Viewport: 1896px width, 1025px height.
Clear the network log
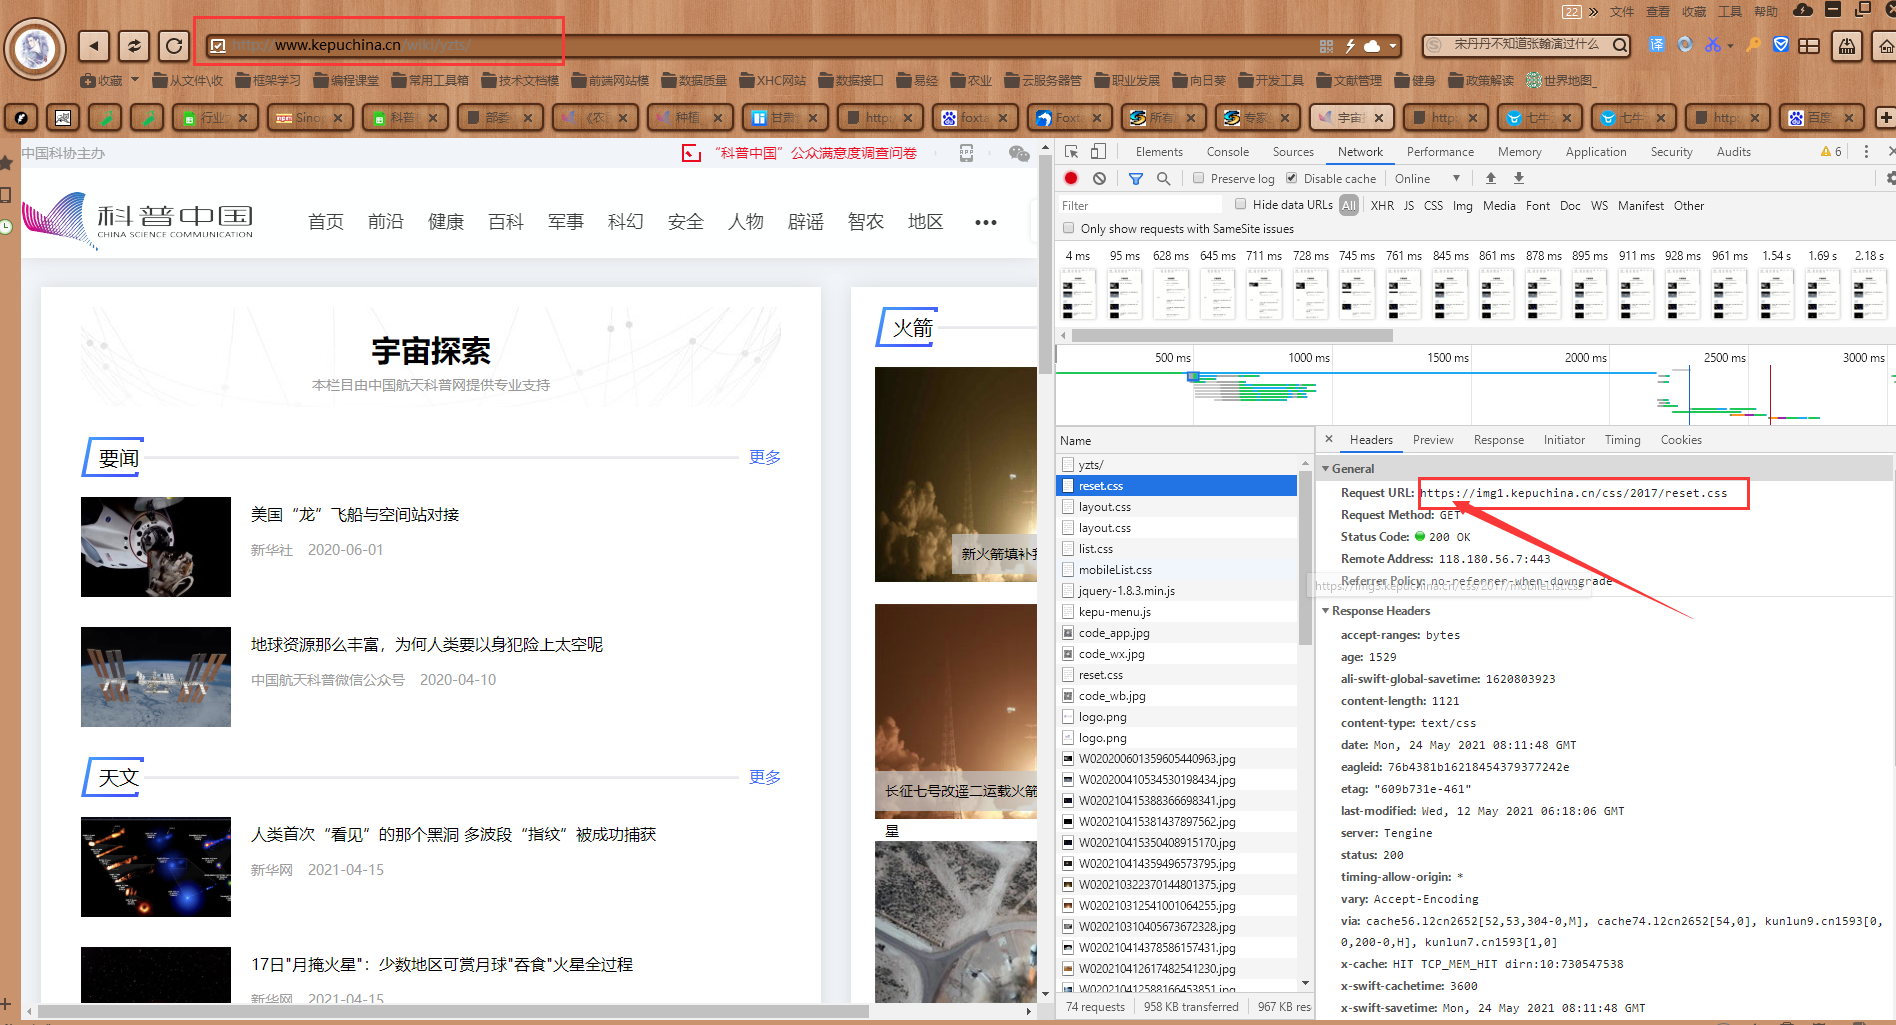pyautogui.click(x=1099, y=178)
